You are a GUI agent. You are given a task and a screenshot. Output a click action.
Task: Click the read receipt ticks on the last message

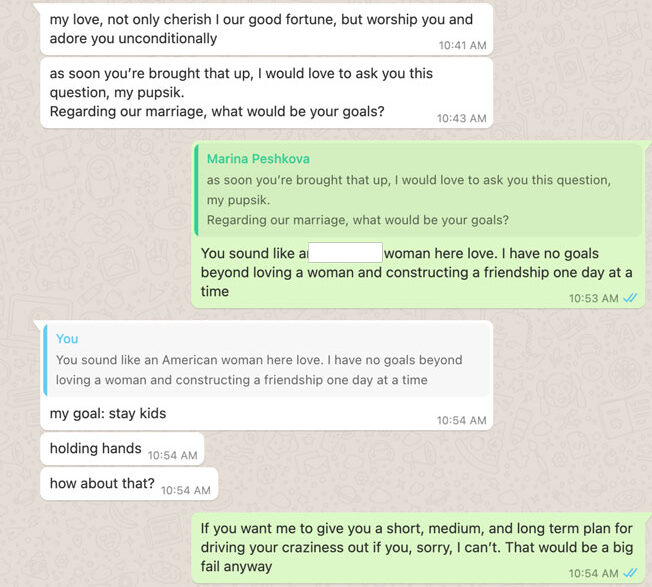[x=630, y=573]
